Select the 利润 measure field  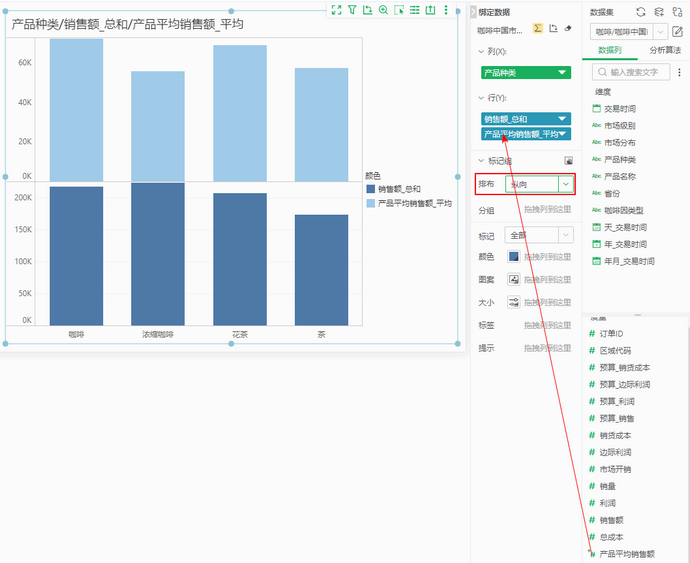click(x=606, y=503)
